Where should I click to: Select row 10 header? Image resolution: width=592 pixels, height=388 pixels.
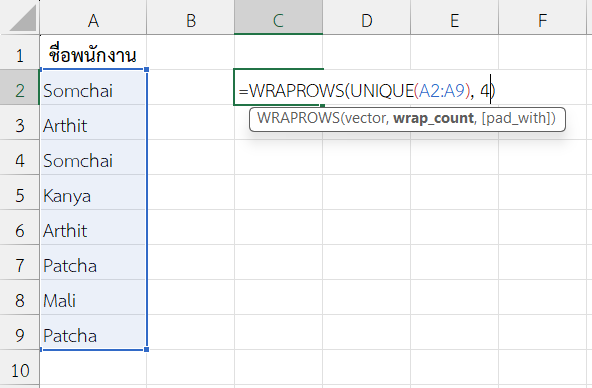20,368
